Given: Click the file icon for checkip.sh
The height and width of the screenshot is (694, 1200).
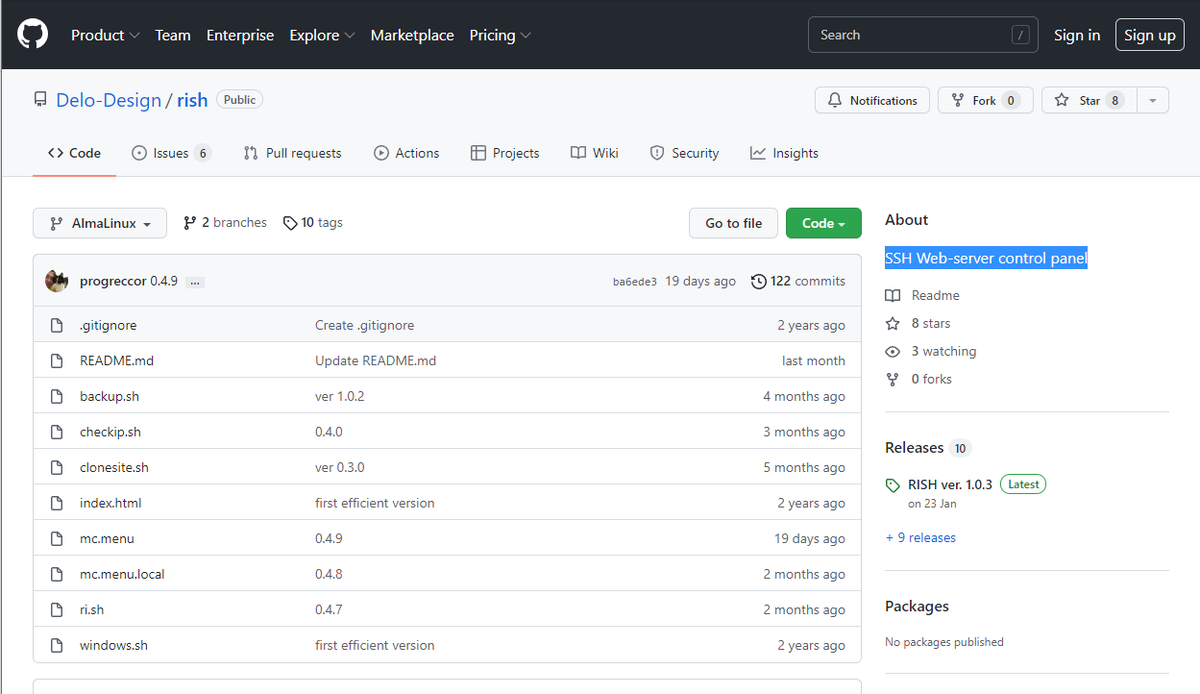Looking at the screenshot, I should 57,432.
